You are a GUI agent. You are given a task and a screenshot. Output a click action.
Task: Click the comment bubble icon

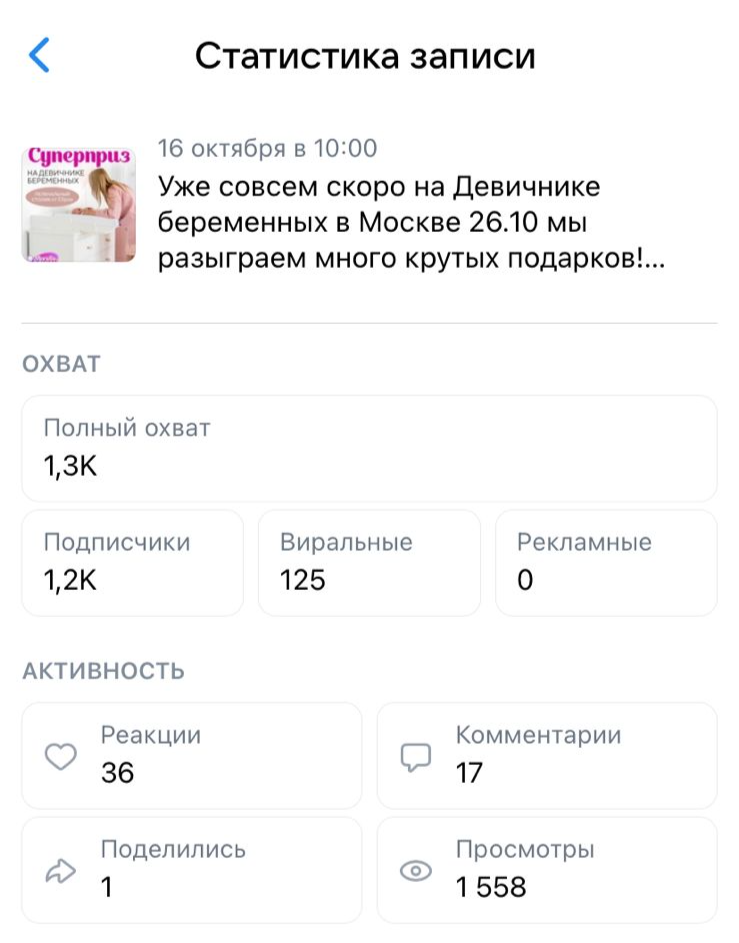(416, 757)
